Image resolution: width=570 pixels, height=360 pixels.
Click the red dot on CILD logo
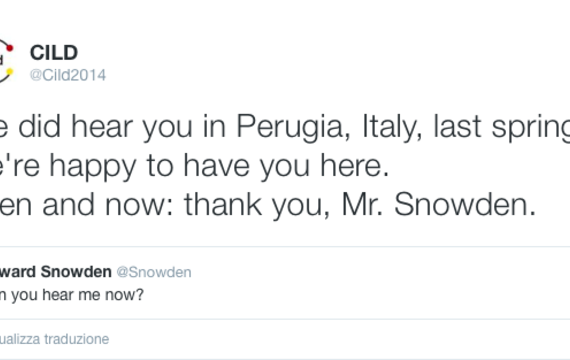(x=10, y=48)
